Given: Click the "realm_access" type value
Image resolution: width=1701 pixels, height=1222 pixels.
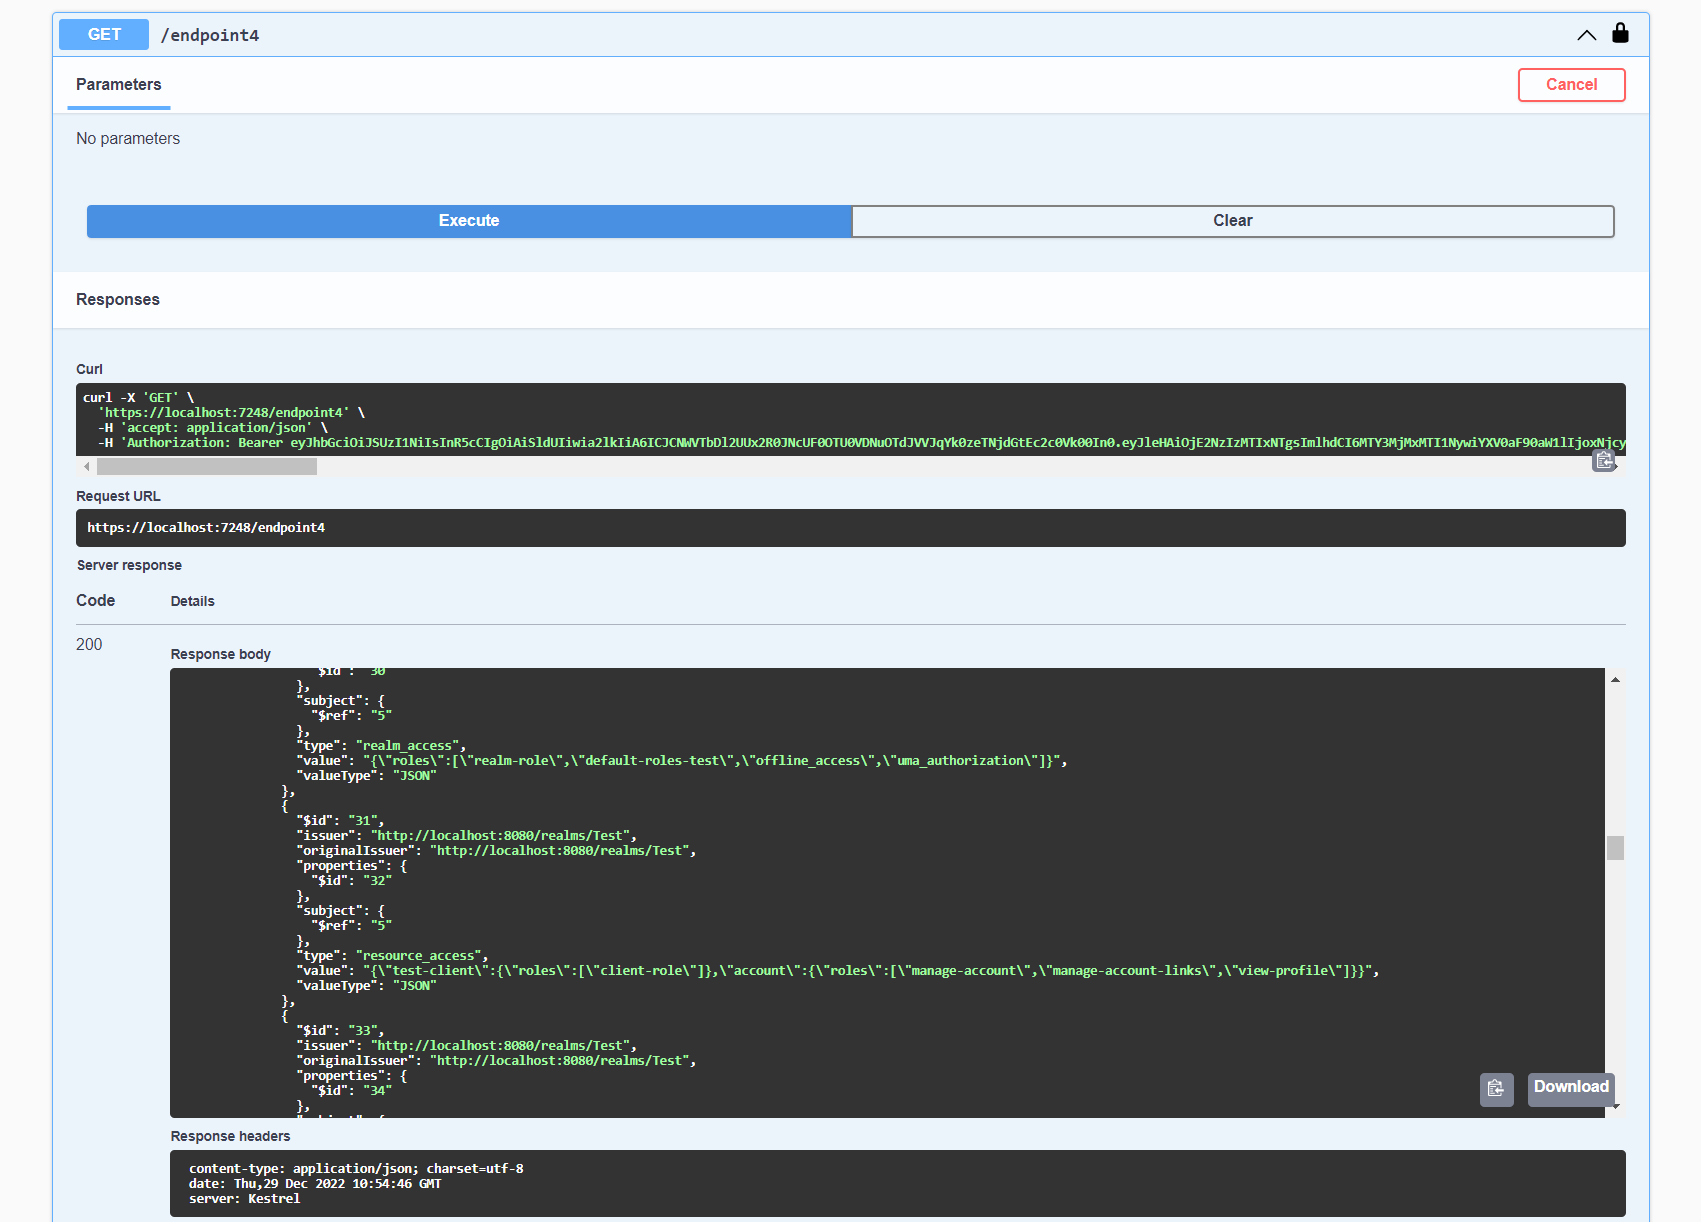Looking at the screenshot, I should (408, 746).
